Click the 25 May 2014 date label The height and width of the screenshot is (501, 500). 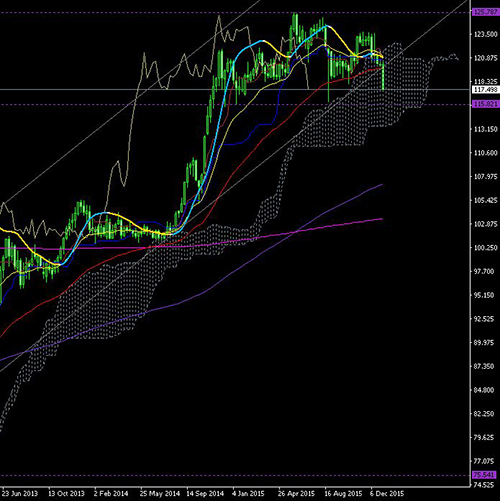point(159,493)
